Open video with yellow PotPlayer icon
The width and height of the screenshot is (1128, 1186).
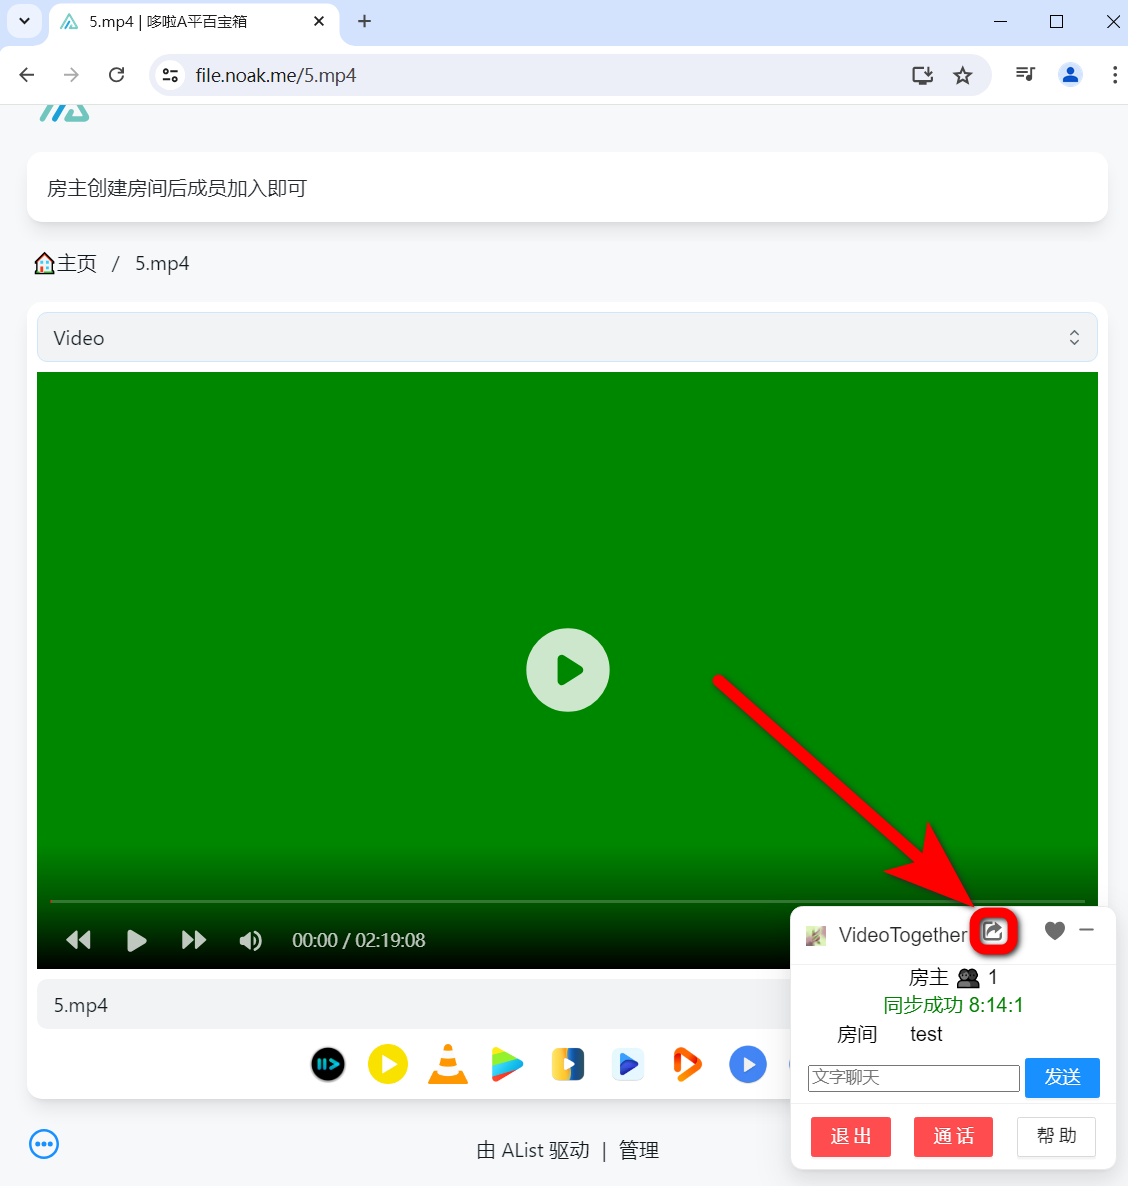(x=388, y=1064)
